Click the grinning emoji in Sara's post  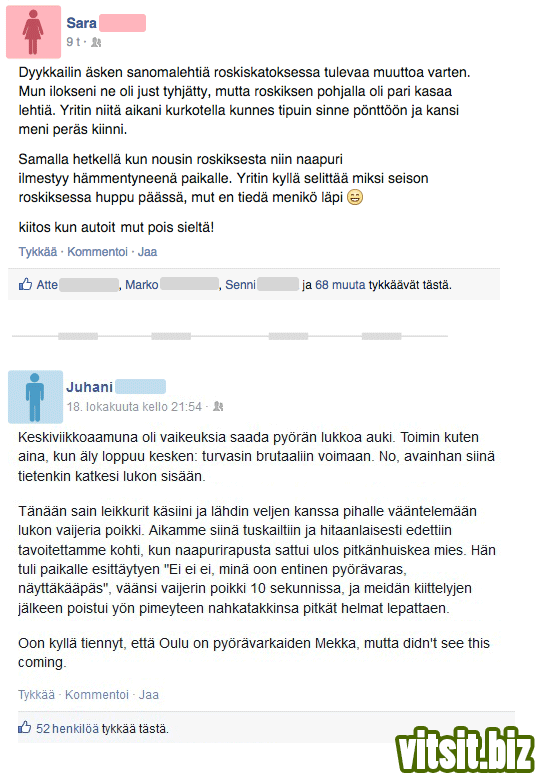[355, 197]
